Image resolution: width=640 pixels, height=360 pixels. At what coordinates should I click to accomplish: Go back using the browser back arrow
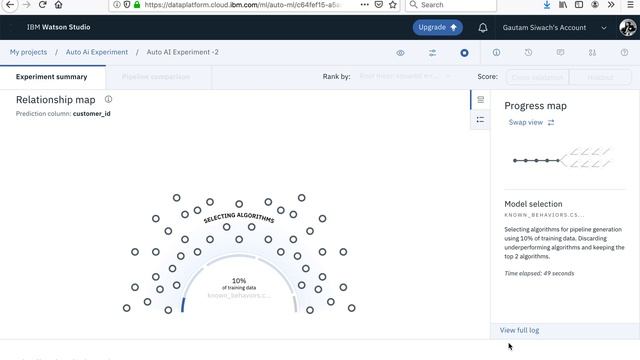[10, 4]
